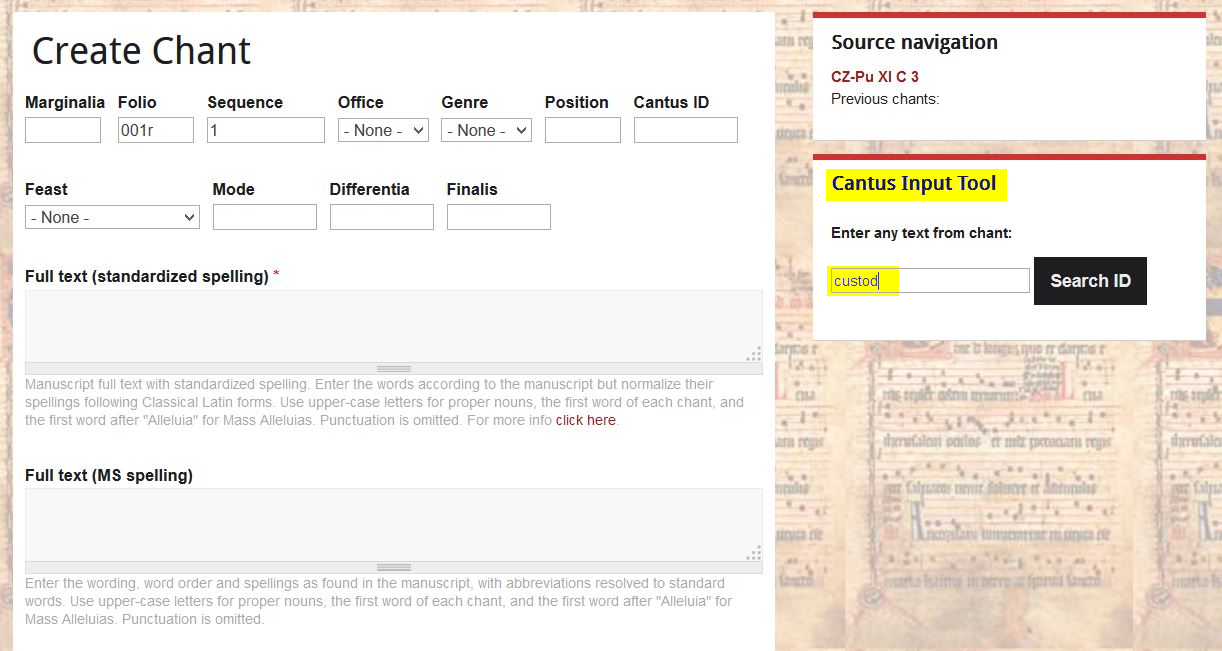
Task: Focus the Marginalia text field
Action: pos(63,130)
